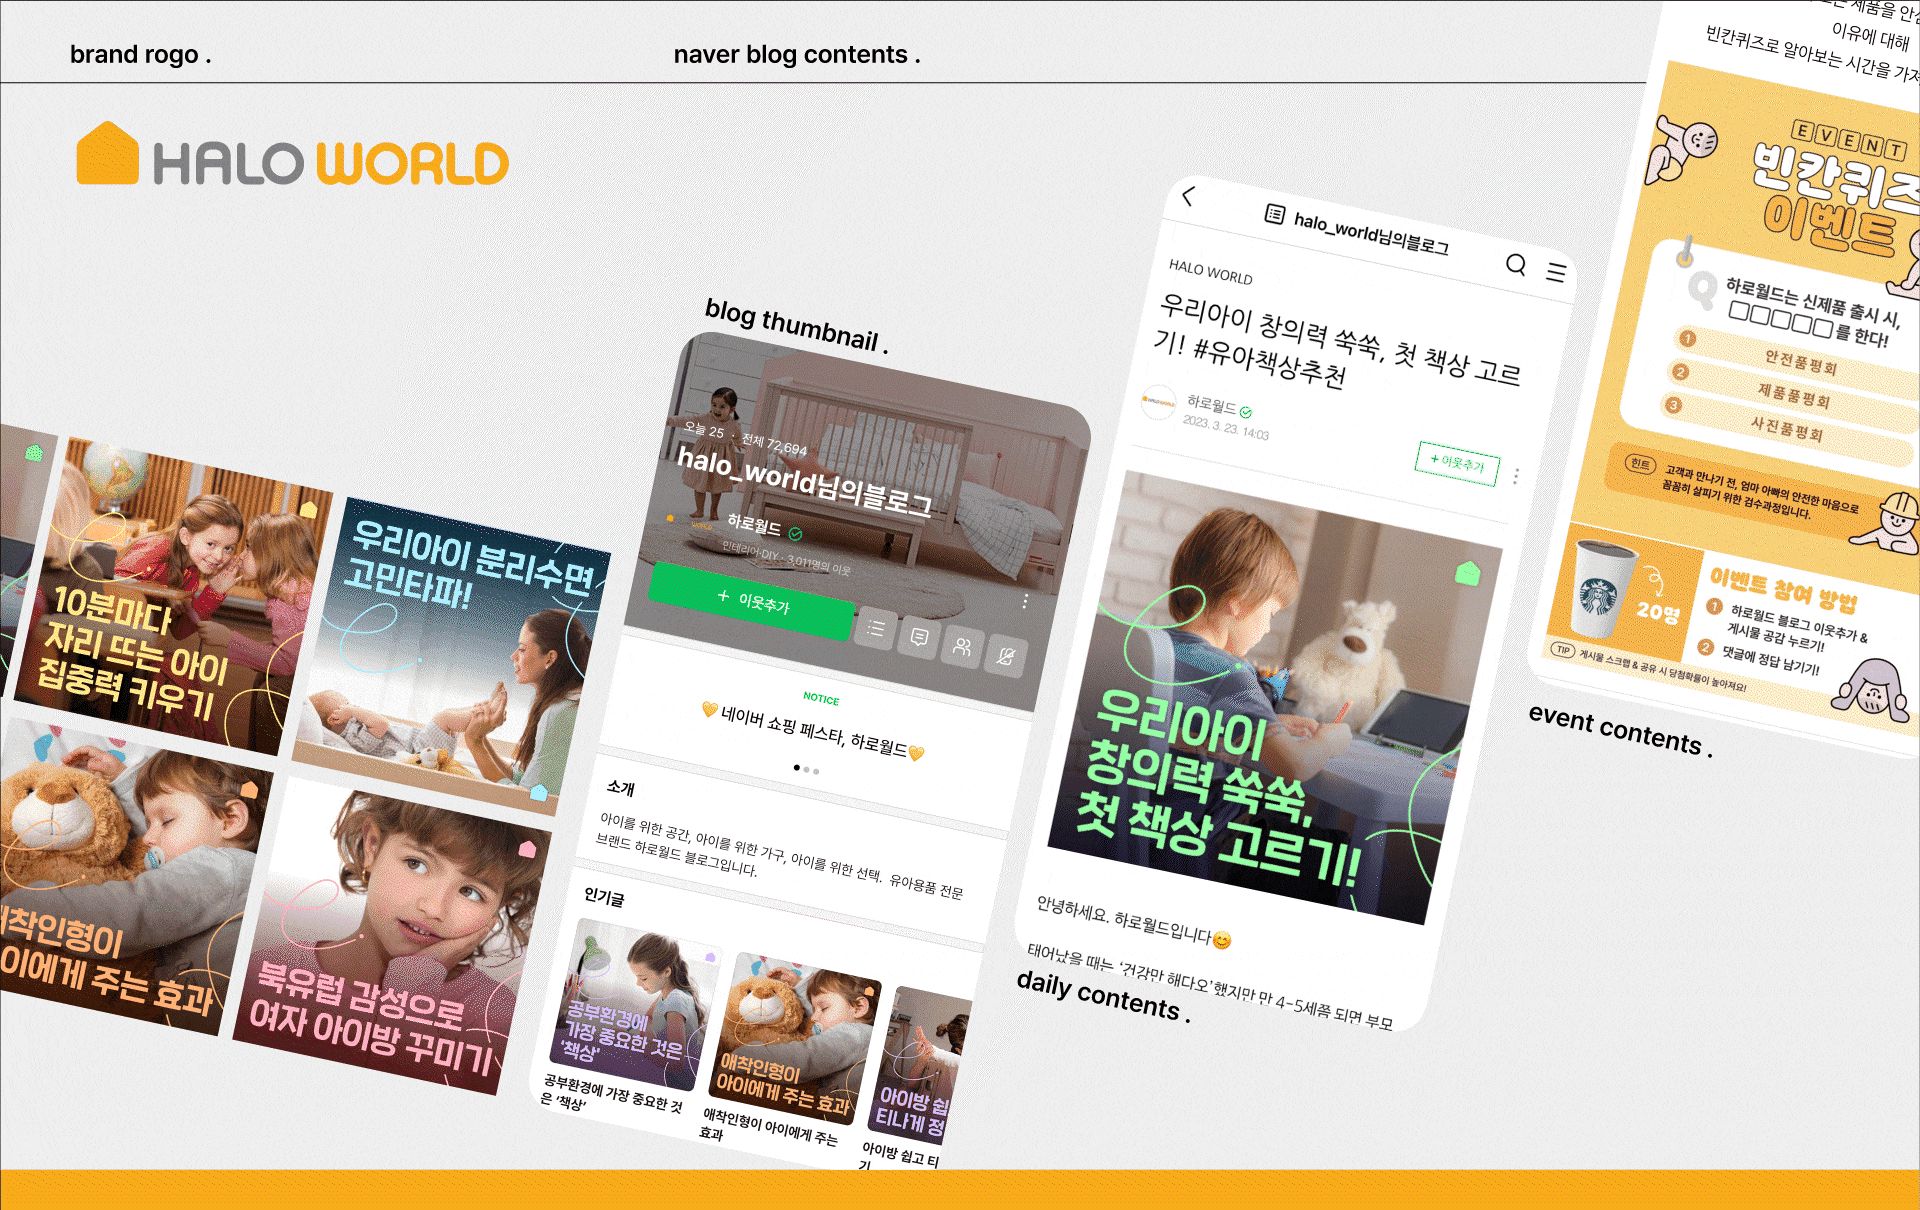Click the 힌트 badge in the quiz event
Image resolution: width=1920 pixels, height=1210 pixels.
[x=1640, y=464]
